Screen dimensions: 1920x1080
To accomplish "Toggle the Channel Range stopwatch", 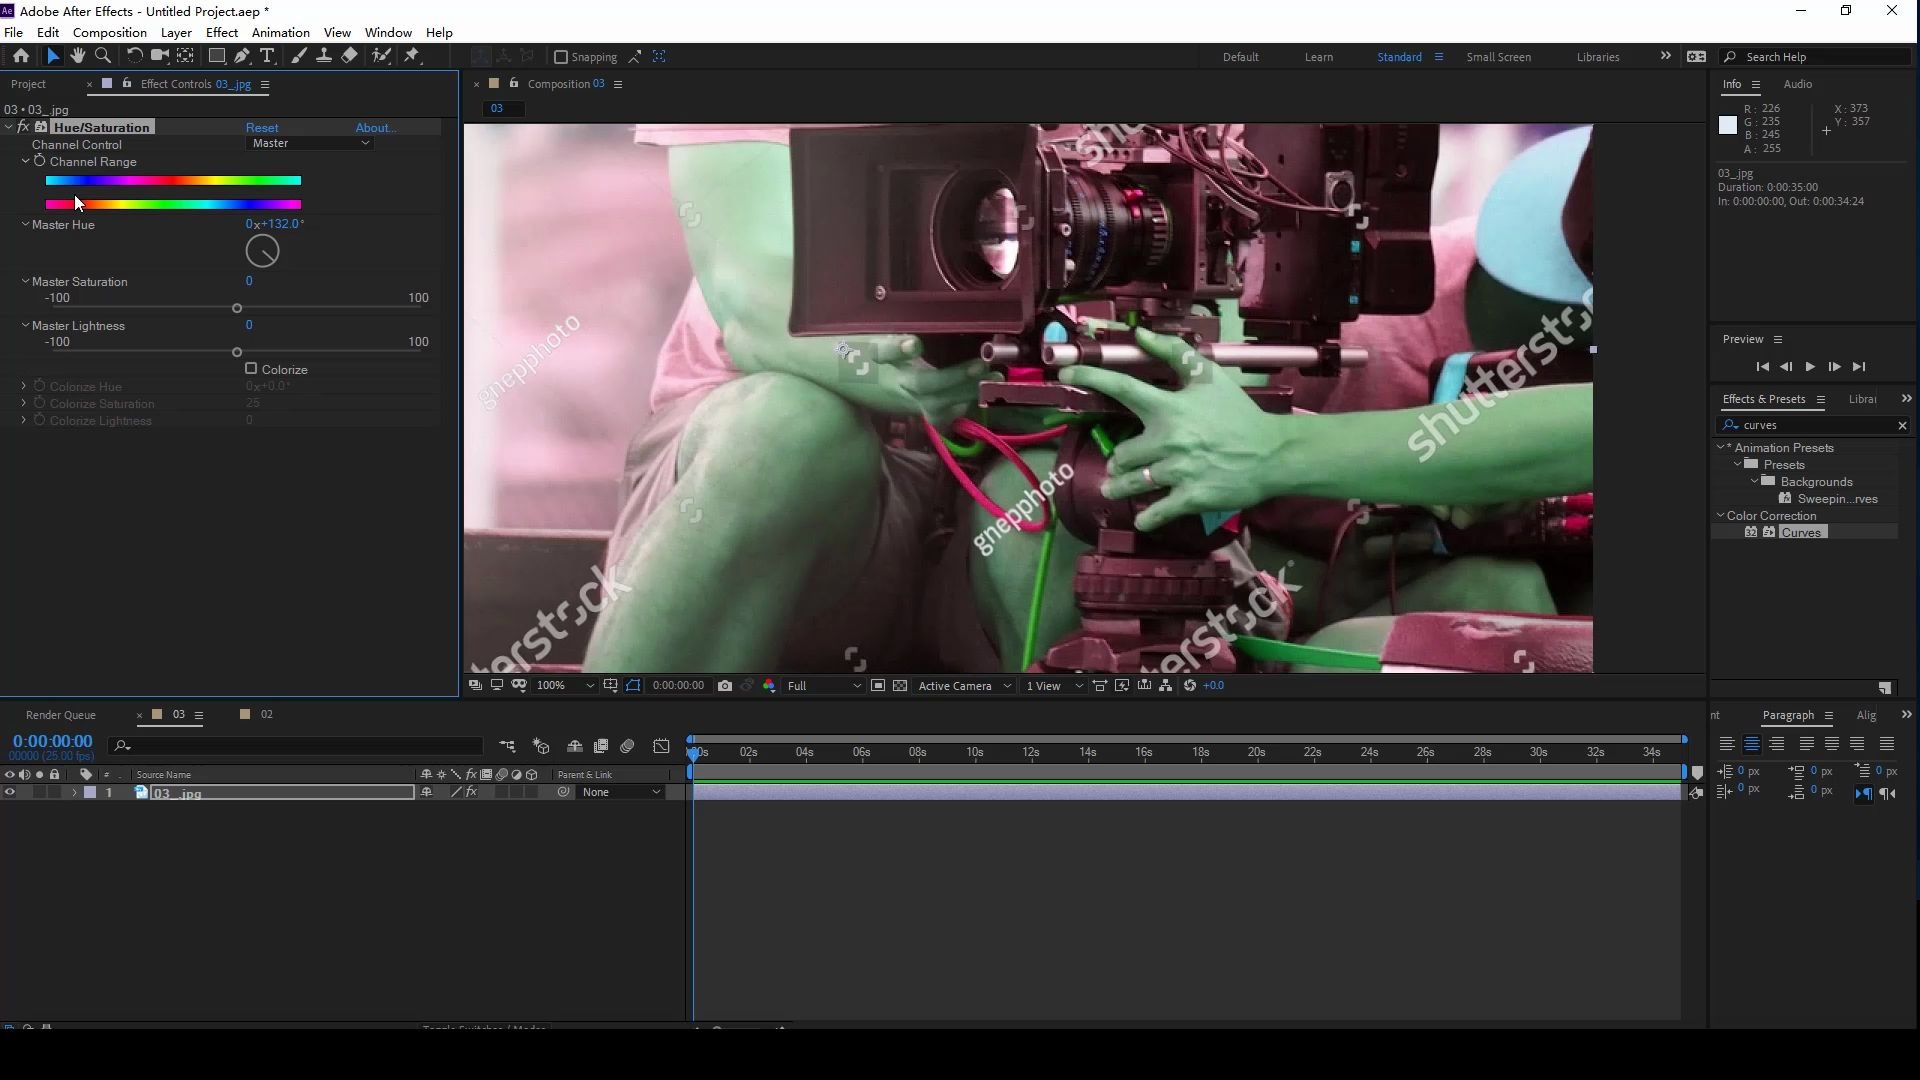I will 40,161.
